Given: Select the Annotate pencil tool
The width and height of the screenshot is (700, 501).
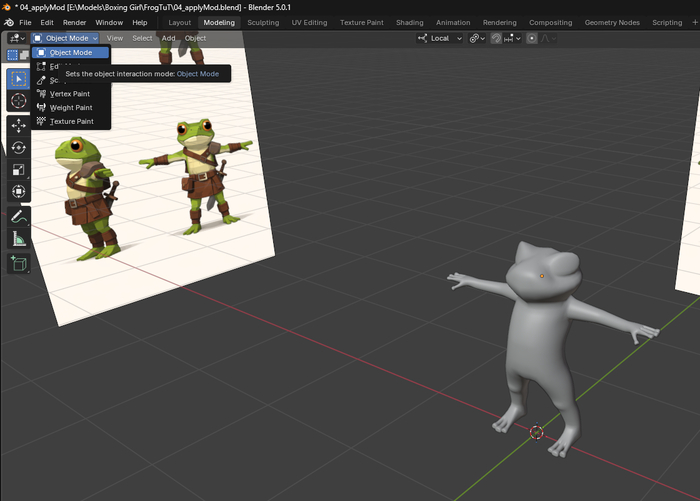Looking at the screenshot, I should [x=18, y=216].
